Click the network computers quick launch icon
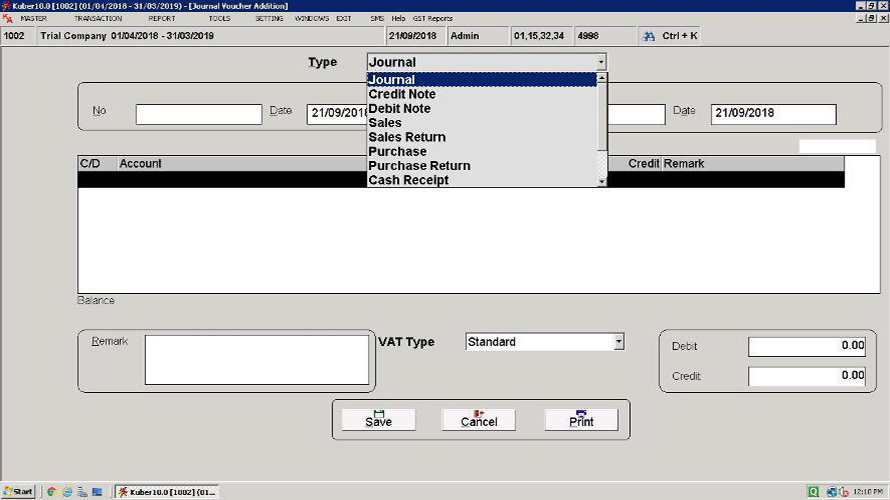Image resolution: width=890 pixels, height=500 pixels. 82,491
